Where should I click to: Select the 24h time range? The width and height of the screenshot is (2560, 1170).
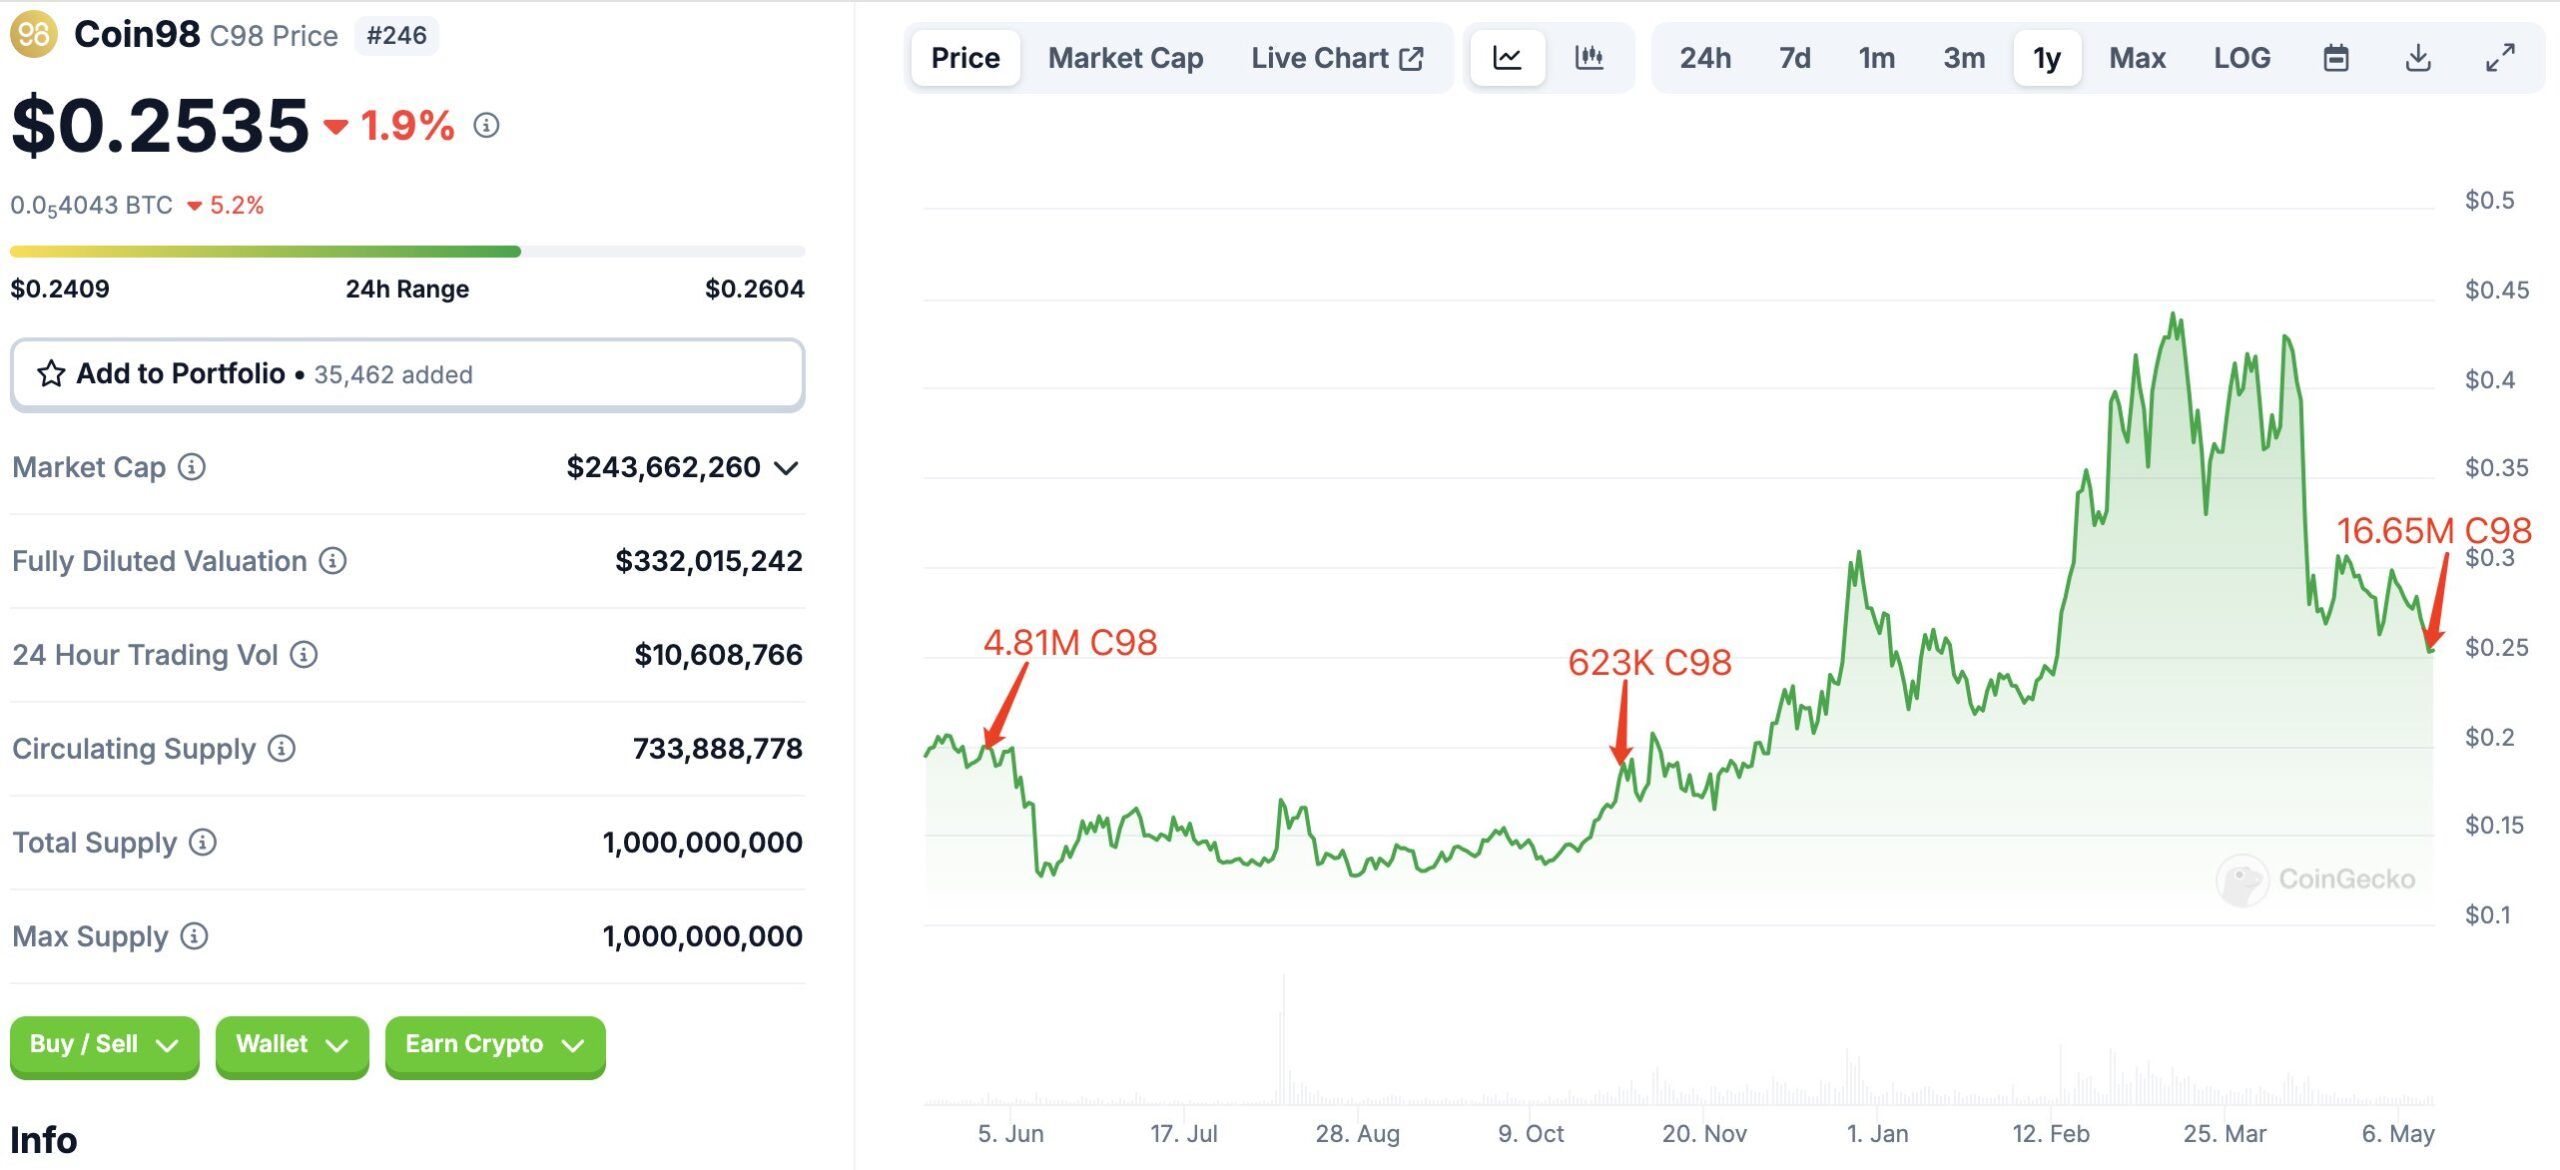1705,58
